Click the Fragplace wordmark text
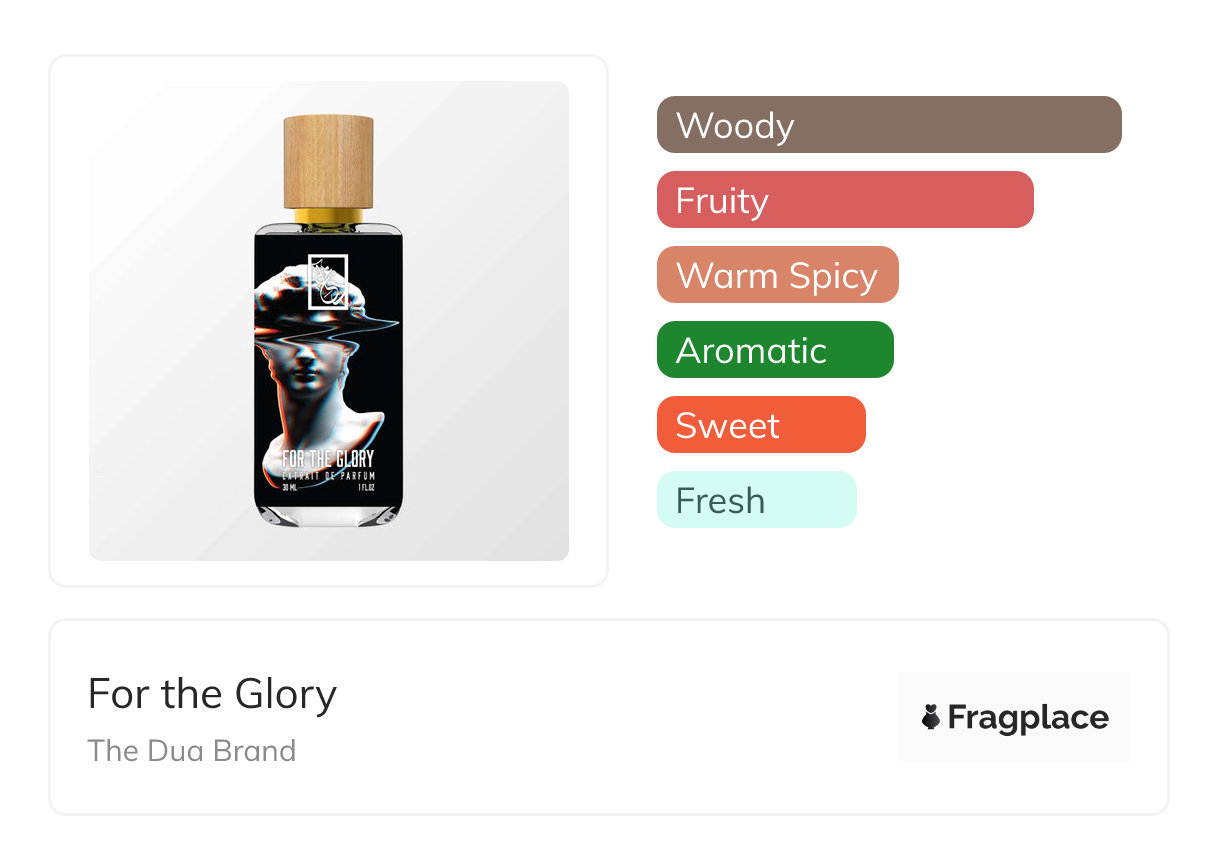Screen dimensions: 1218x864 point(1028,717)
